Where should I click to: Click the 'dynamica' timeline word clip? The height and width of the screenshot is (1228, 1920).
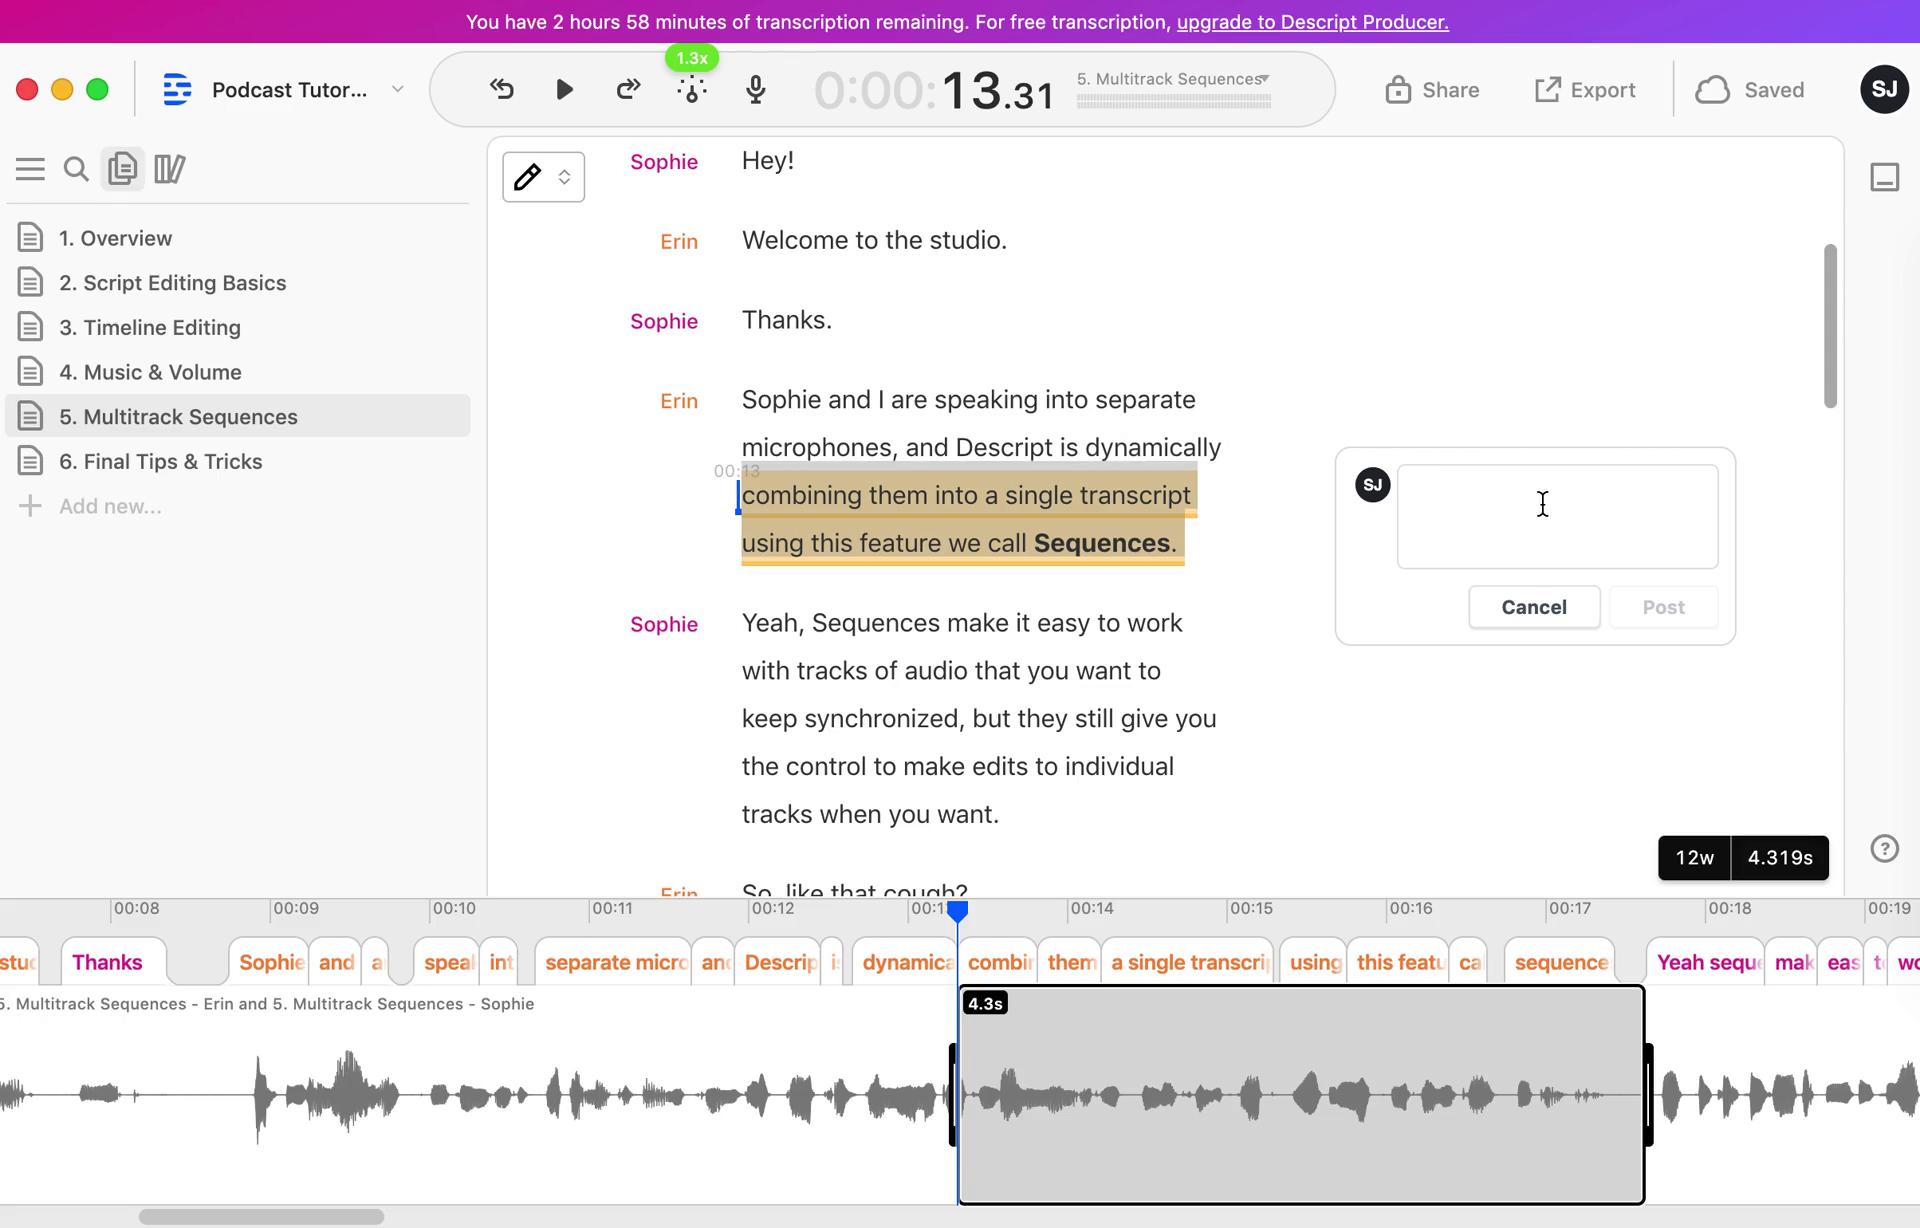(x=907, y=962)
